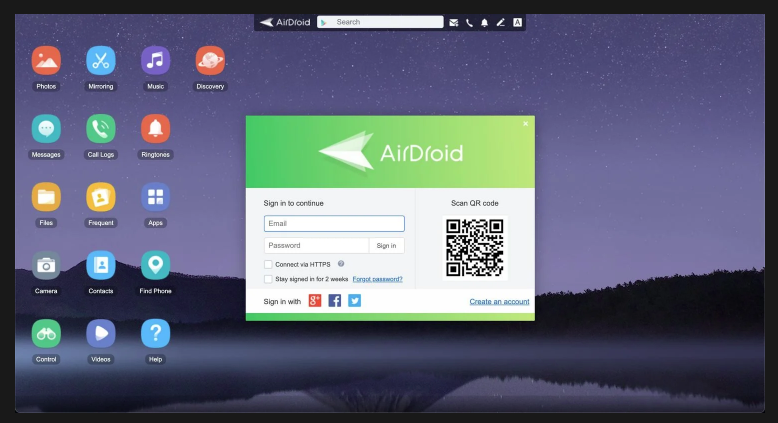Open the Call Logs icon
The image size is (778, 423).
click(101, 129)
